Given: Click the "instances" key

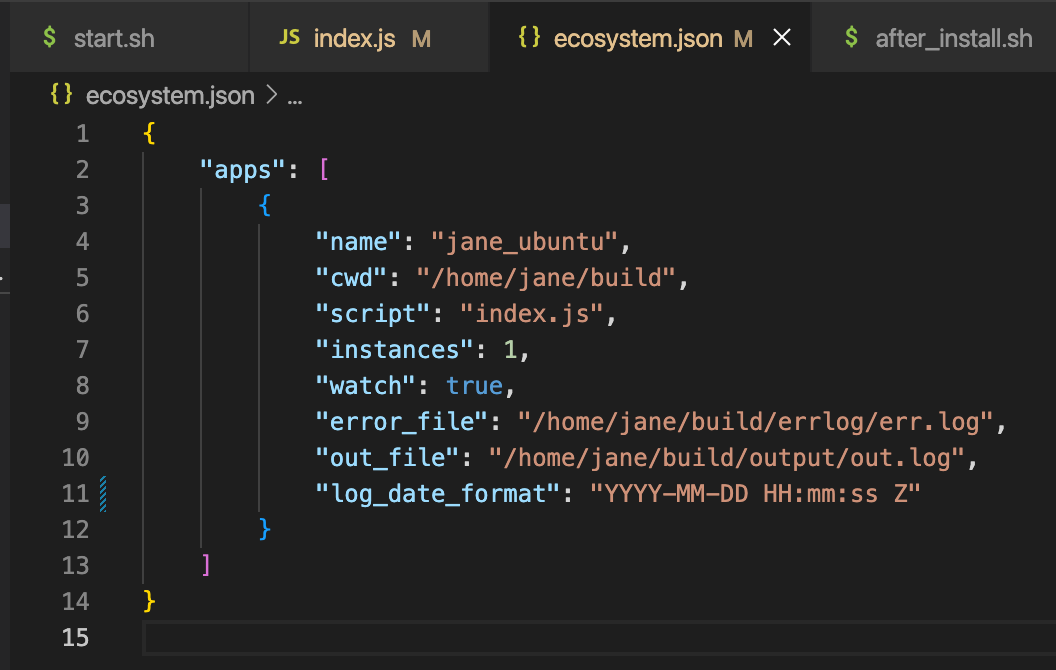Looking at the screenshot, I should point(394,349).
